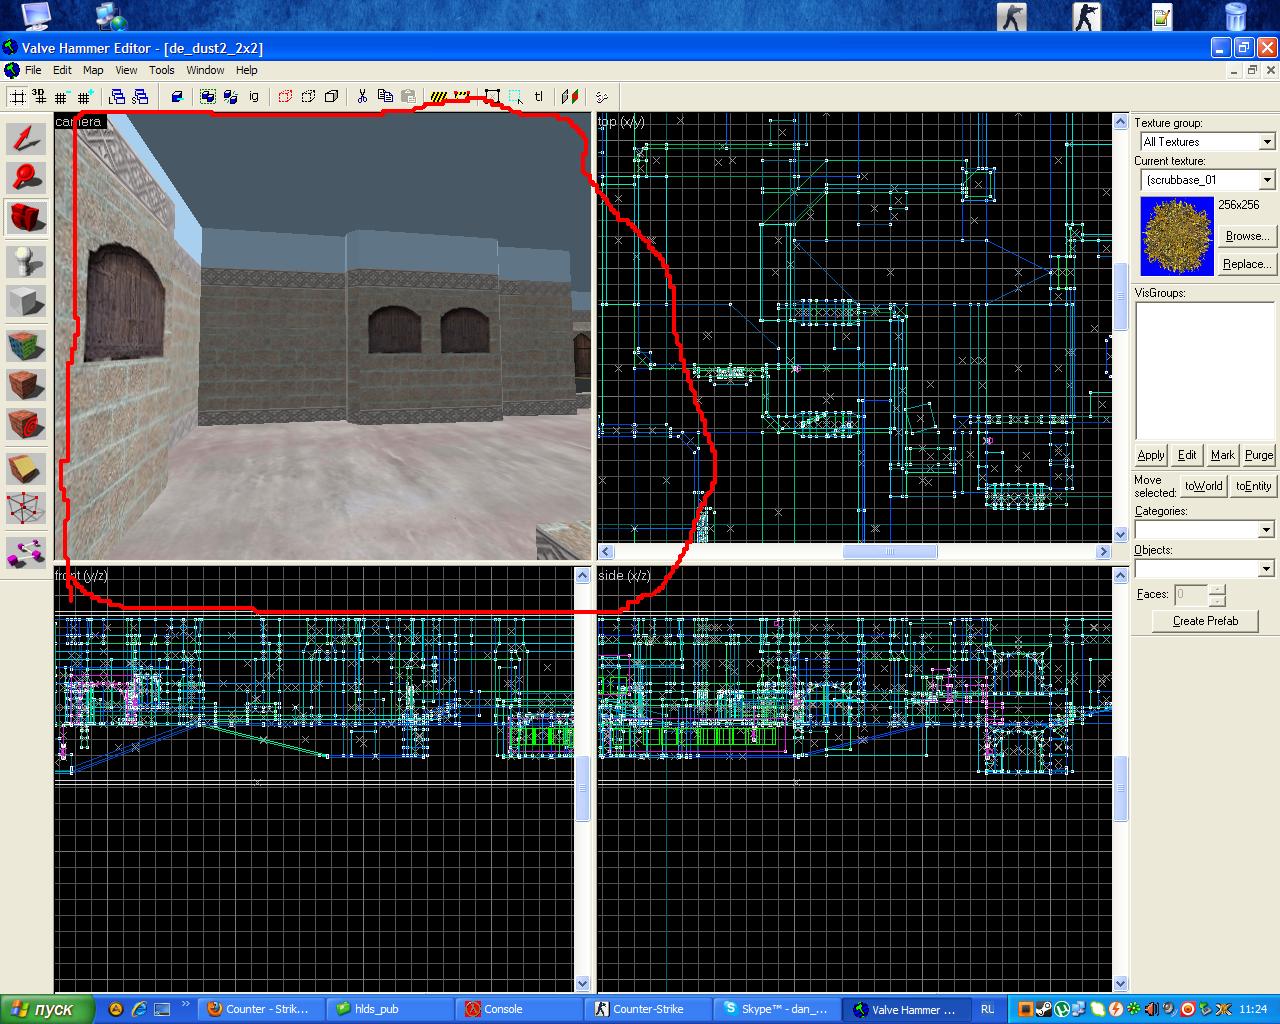Viewport: 1280px width, 1024px height.
Task: Click the Browse... texture button
Action: [x=1247, y=236]
